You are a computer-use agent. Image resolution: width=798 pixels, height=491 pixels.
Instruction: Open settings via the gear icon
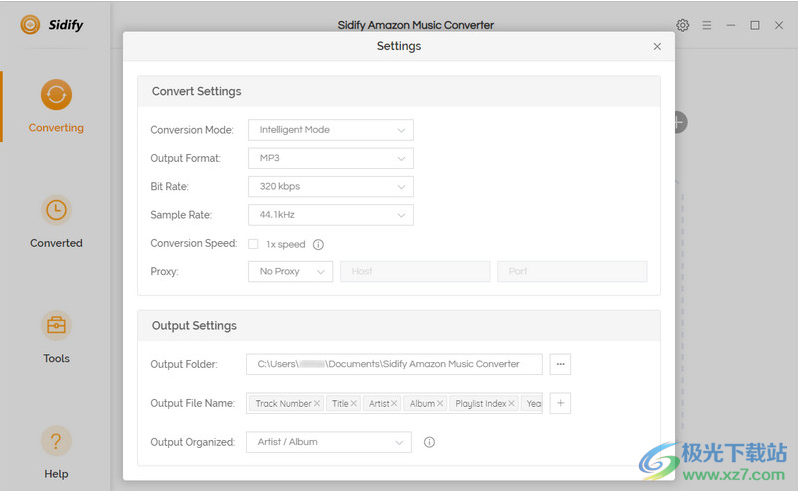point(682,25)
